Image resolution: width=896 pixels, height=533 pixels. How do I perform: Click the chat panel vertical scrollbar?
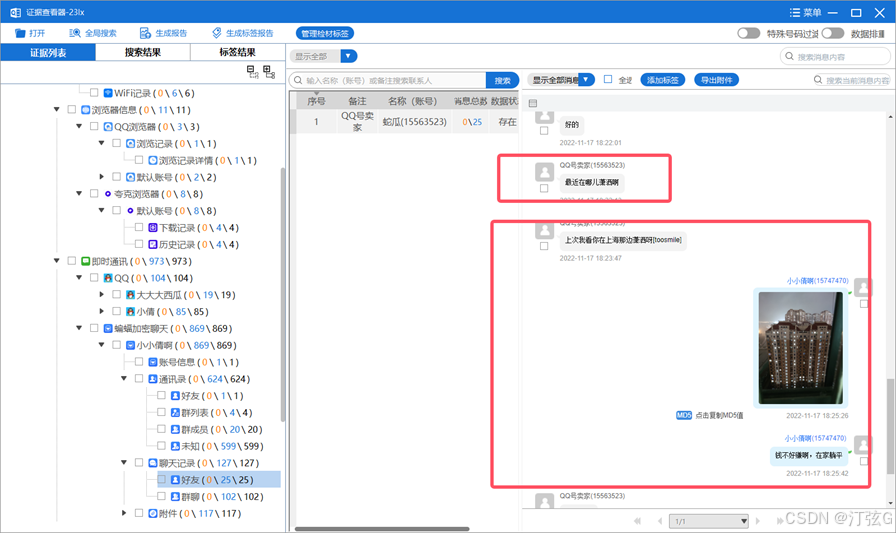tap(890, 426)
